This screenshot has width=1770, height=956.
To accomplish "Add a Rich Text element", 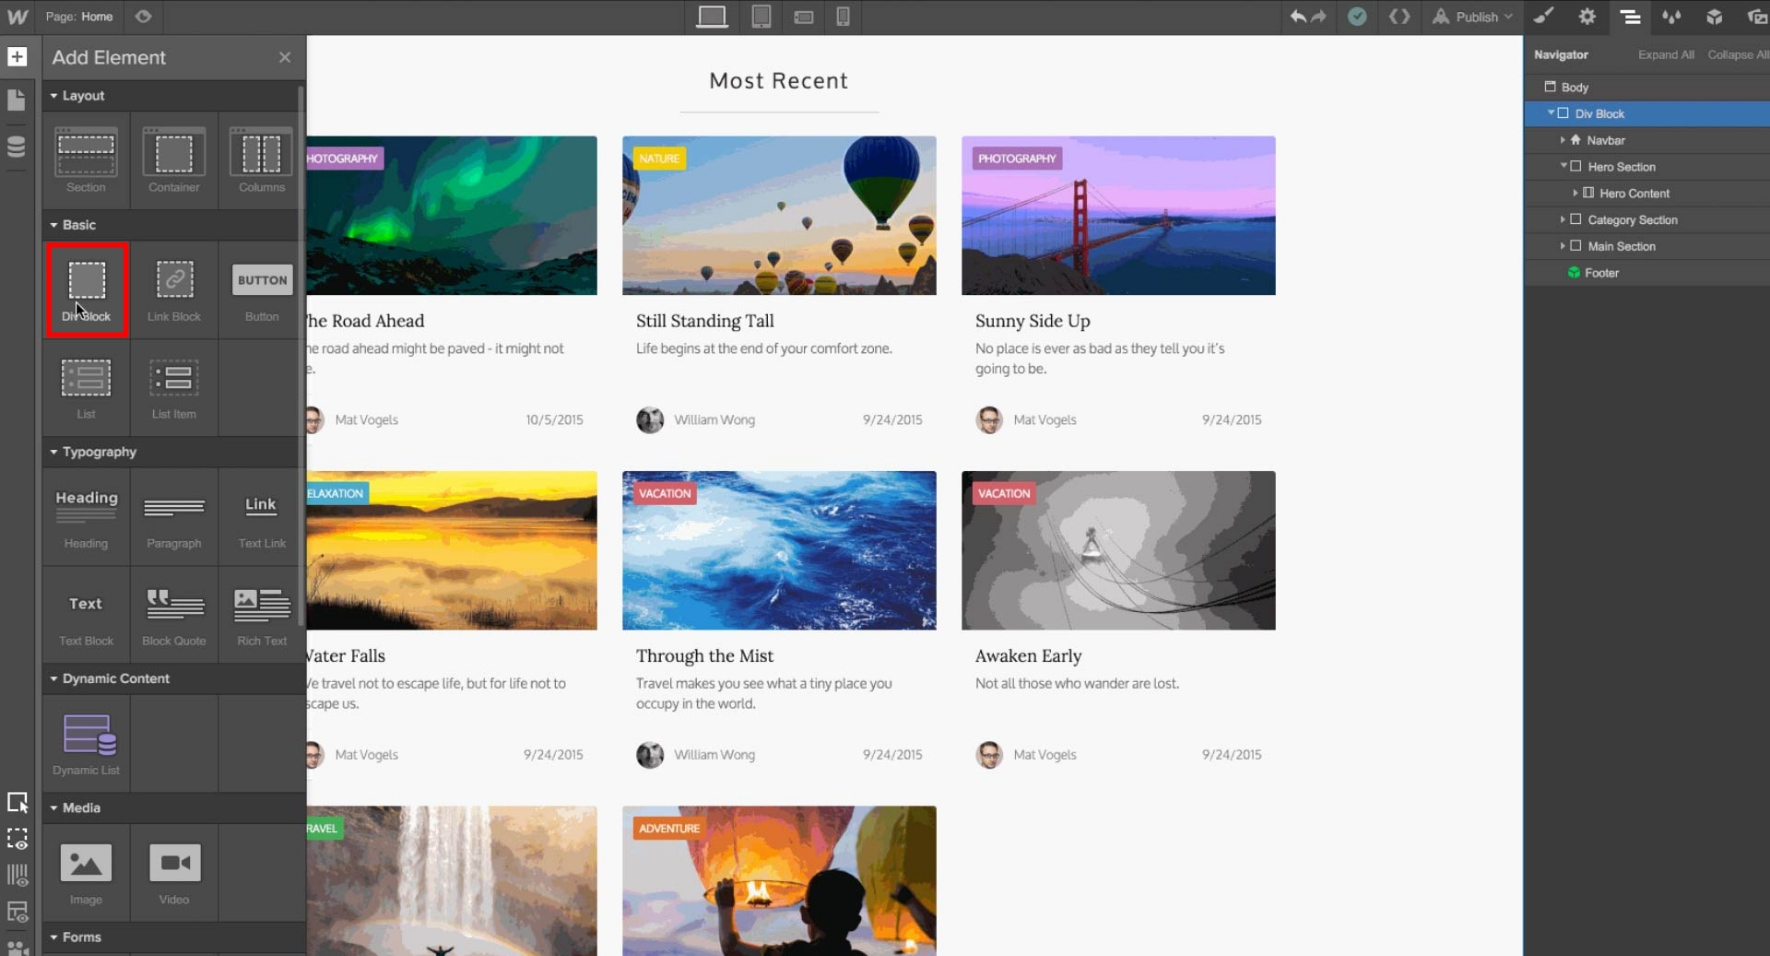I will (x=262, y=615).
